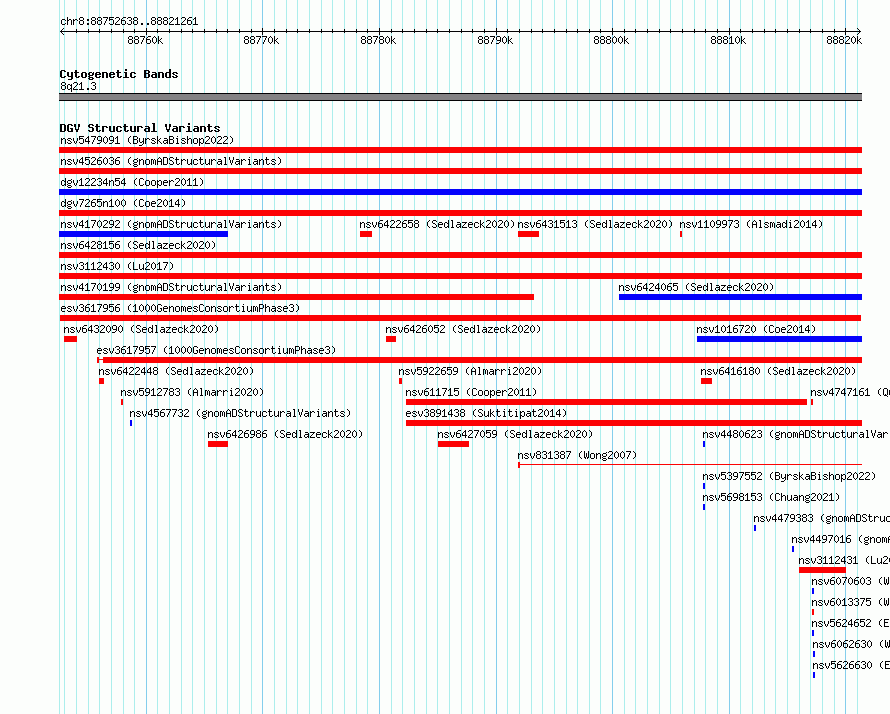
Task: Click the blue bar under dgv12234n54
Action: pos(460,192)
